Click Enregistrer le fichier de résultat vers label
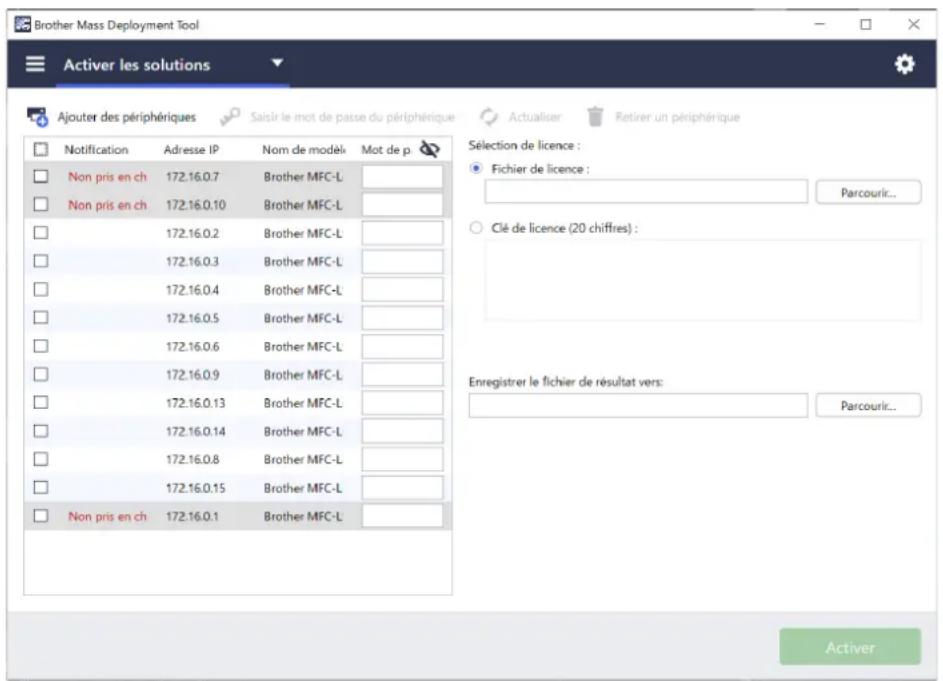Image resolution: width=943 pixels, height=681 pixels. [x=565, y=381]
